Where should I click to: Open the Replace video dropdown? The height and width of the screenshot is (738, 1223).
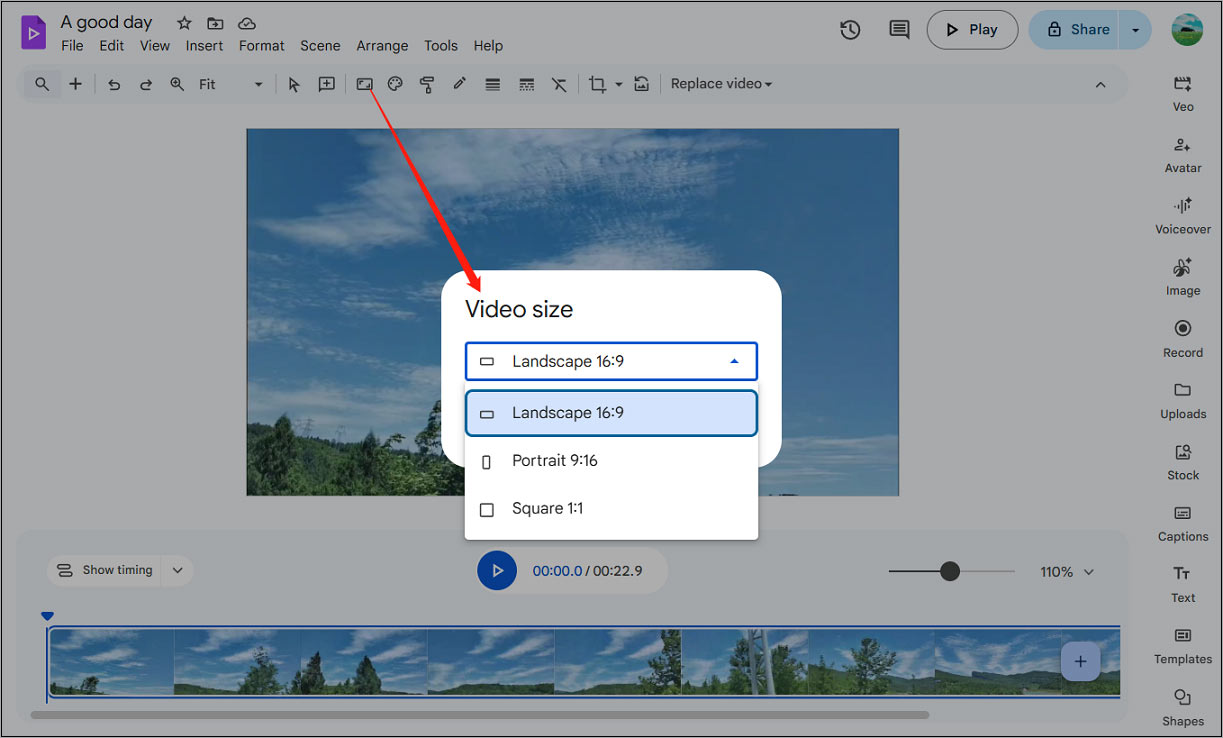(720, 83)
